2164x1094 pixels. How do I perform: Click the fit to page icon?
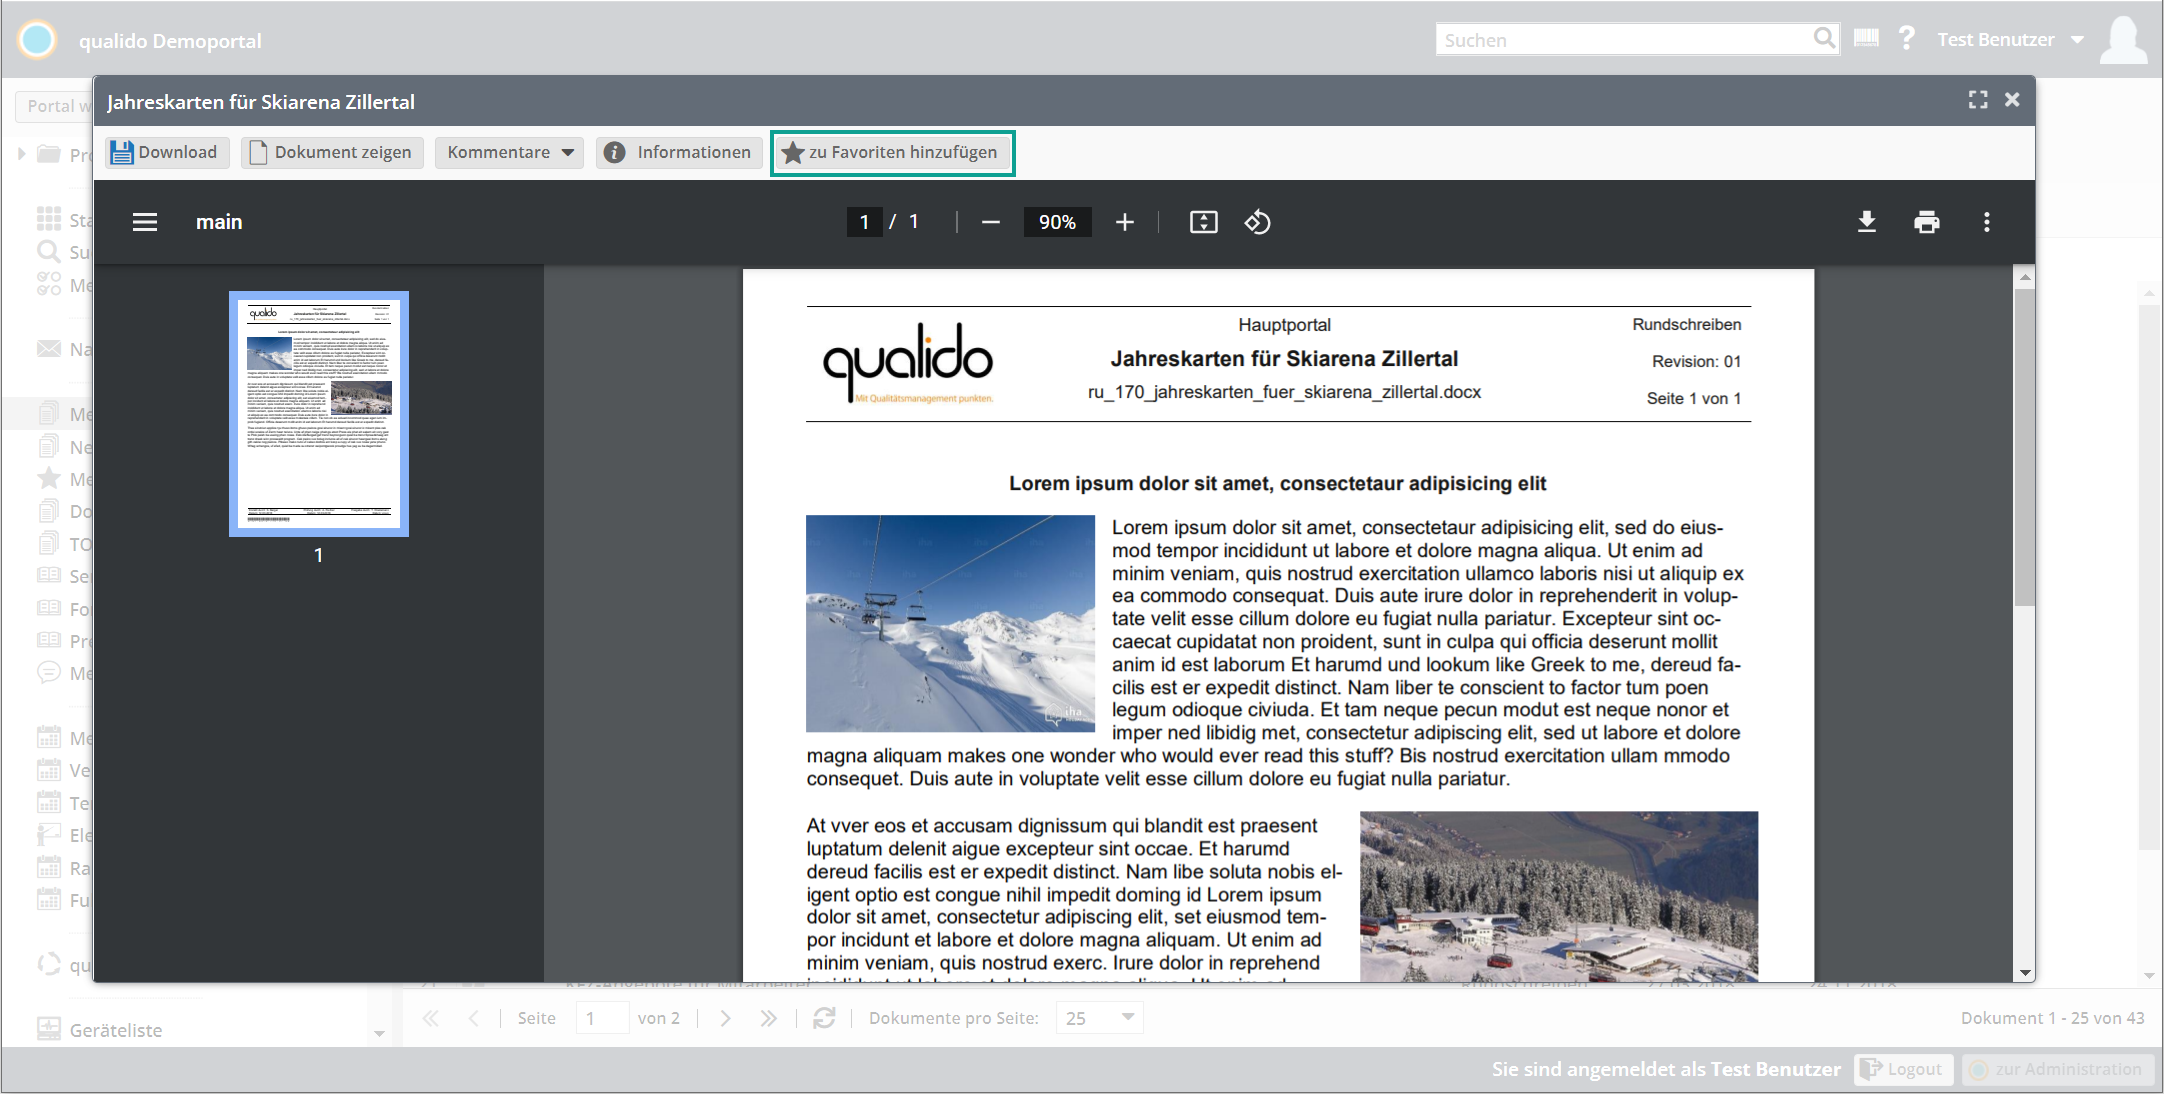pyautogui.click(x=1204, y=222)
